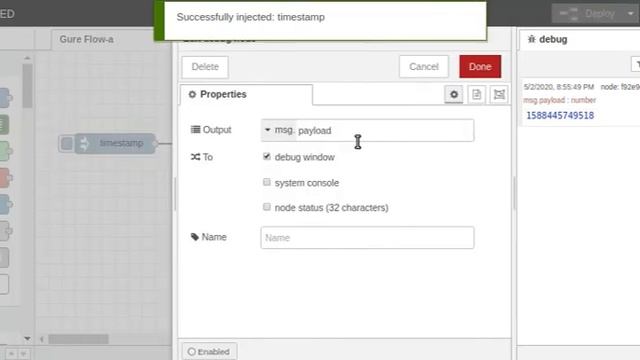
Task: Click the red Done button
Action: [480, 67]
